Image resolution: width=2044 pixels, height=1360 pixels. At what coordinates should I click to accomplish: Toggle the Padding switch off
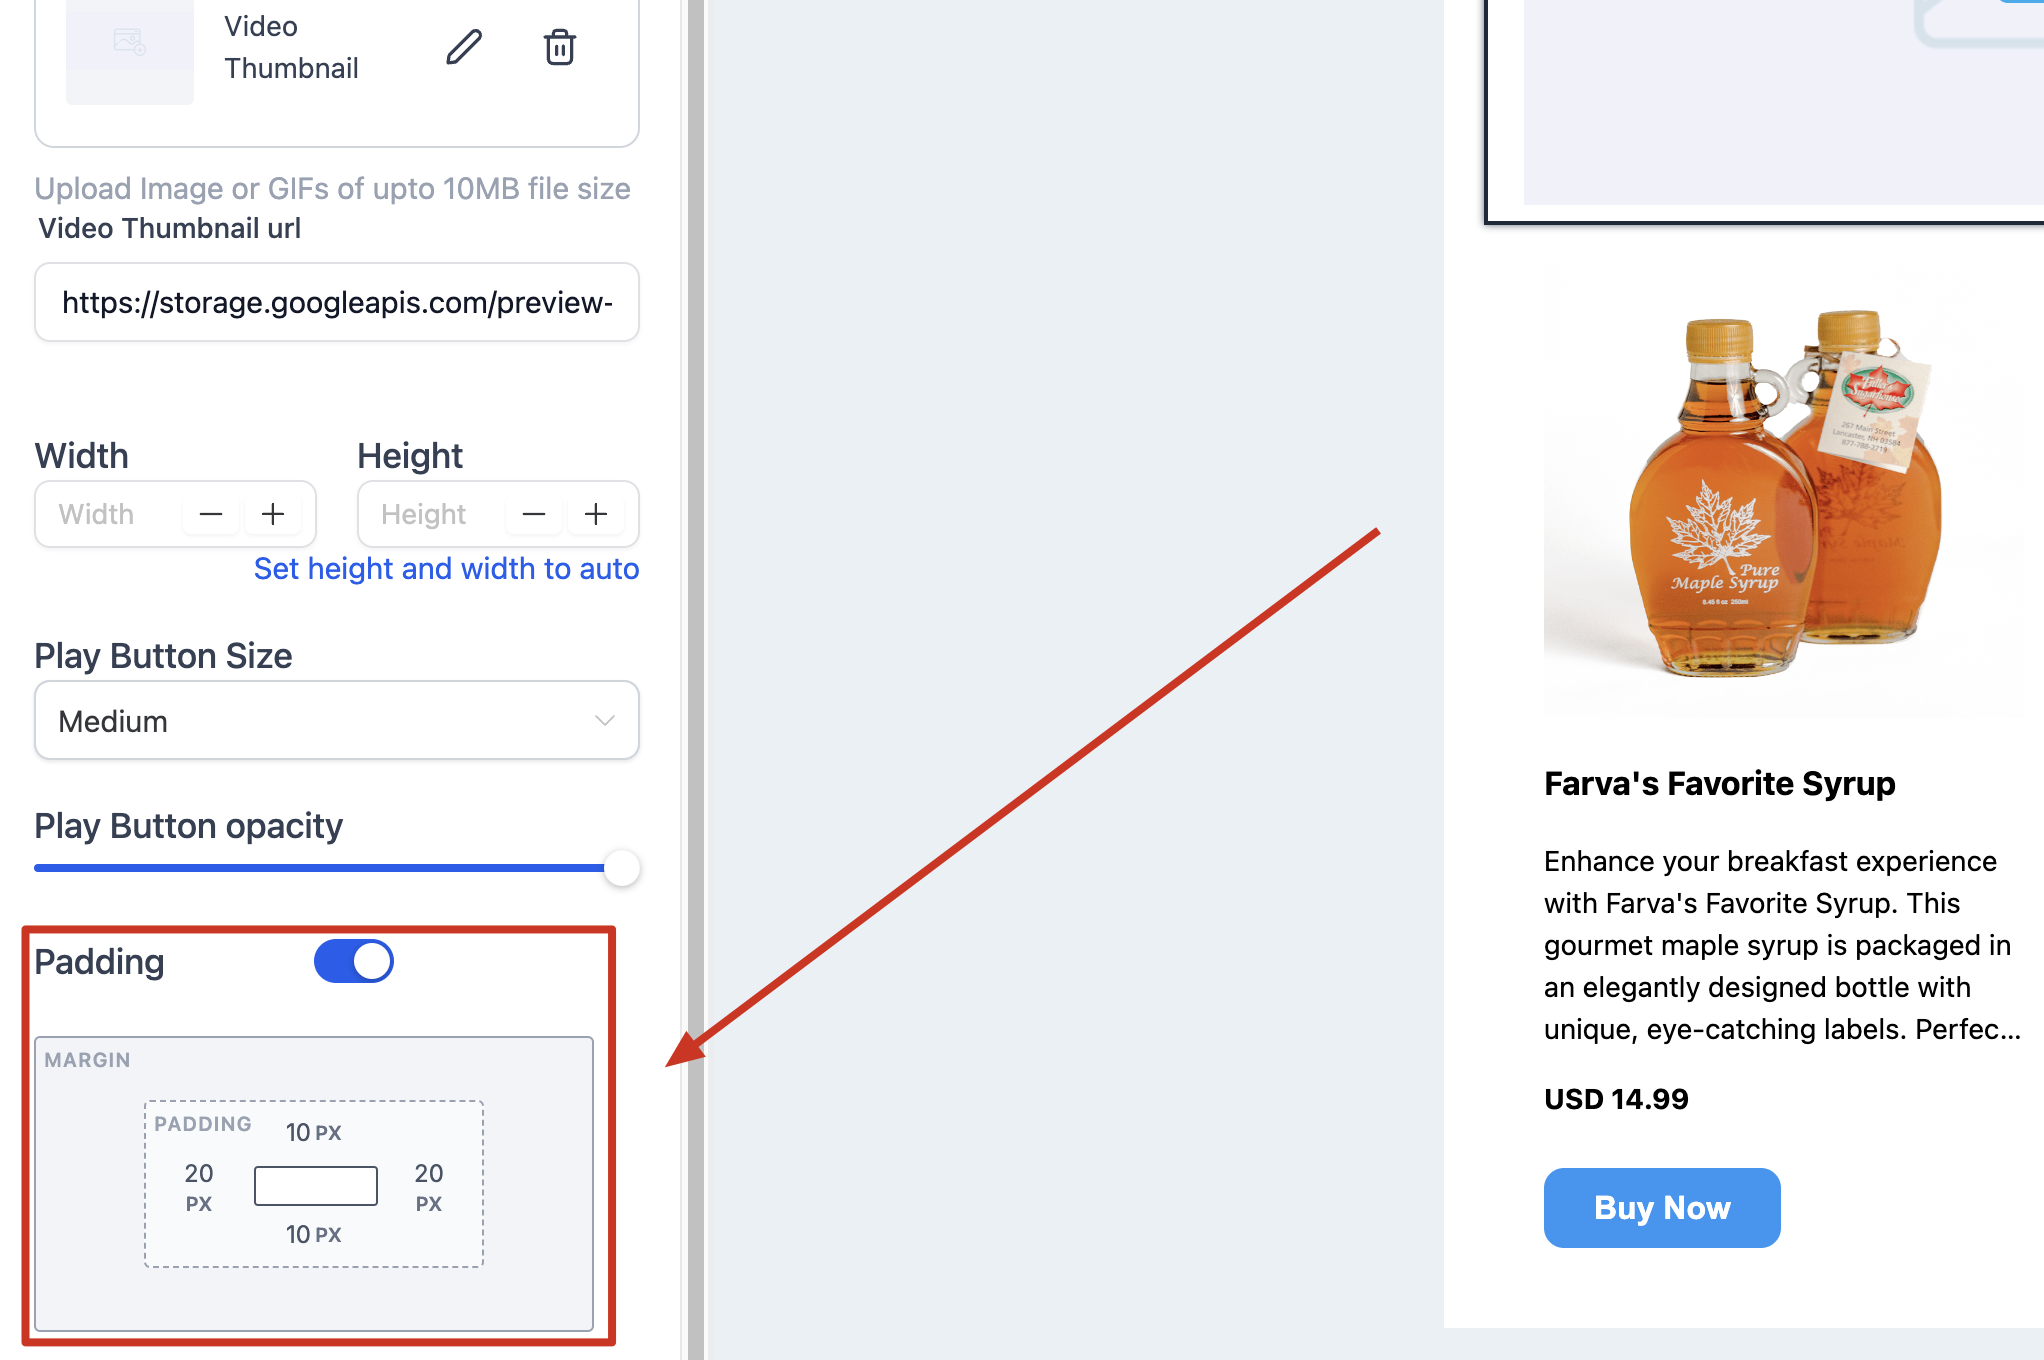tap(354, 961)
